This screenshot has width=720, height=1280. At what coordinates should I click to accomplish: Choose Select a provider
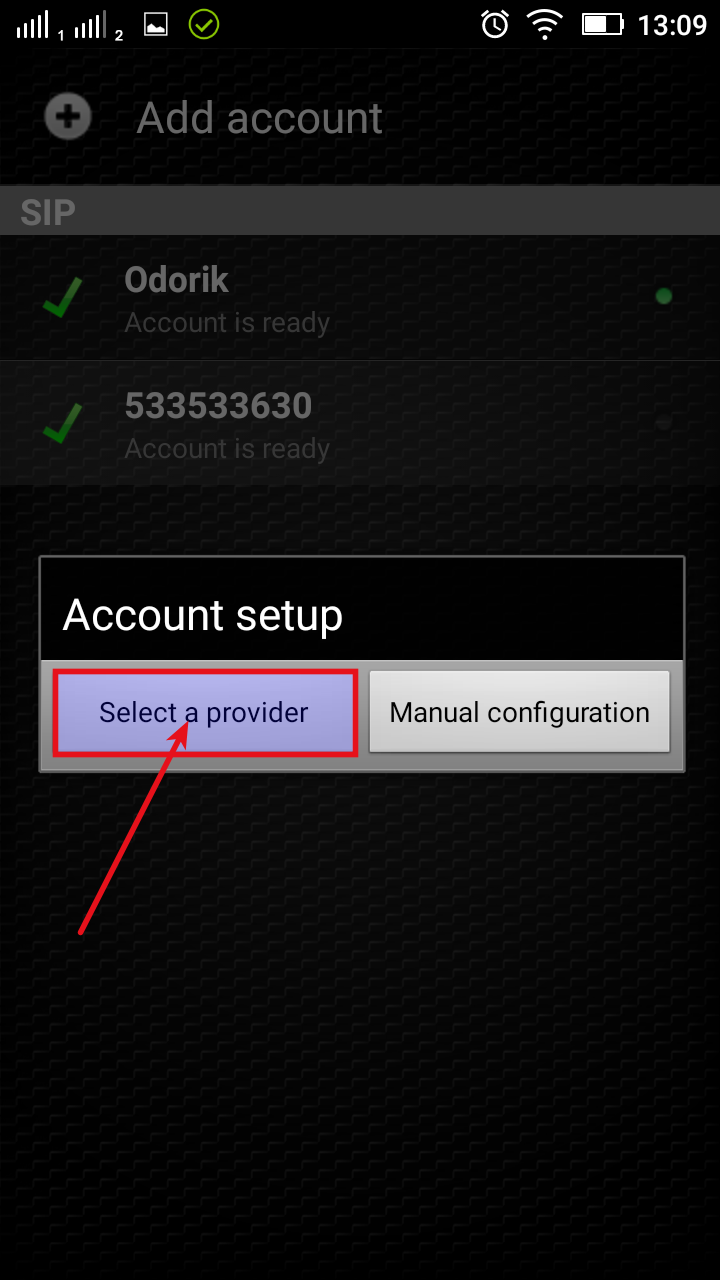click(x=205, y=713)
